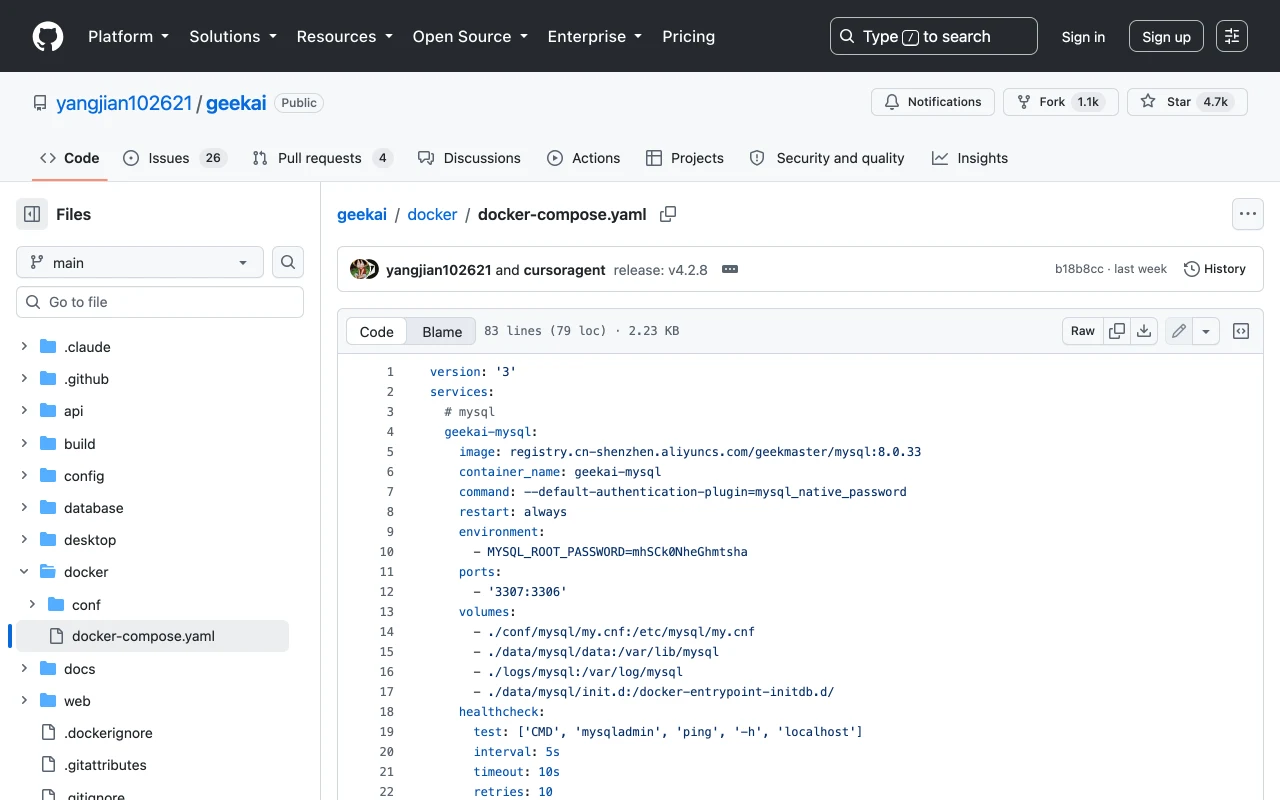Open the command palette icon in header
The width and height of the screenshot is (1280, 800).
coord(1232,36)
